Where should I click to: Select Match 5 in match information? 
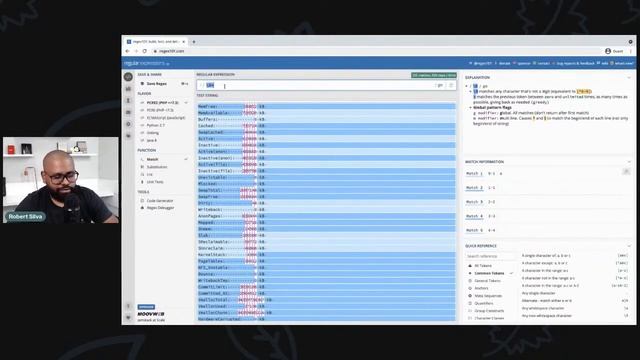474,230
